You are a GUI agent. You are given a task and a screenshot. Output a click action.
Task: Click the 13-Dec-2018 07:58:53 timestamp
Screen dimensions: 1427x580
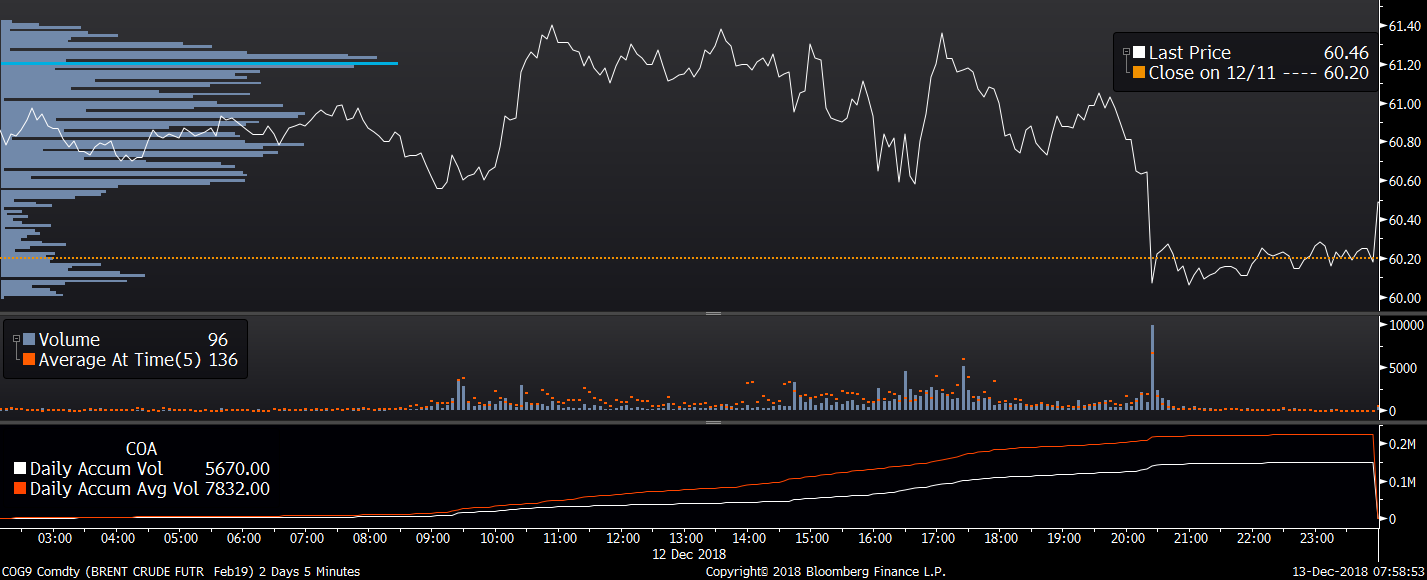pos(1360,572)
